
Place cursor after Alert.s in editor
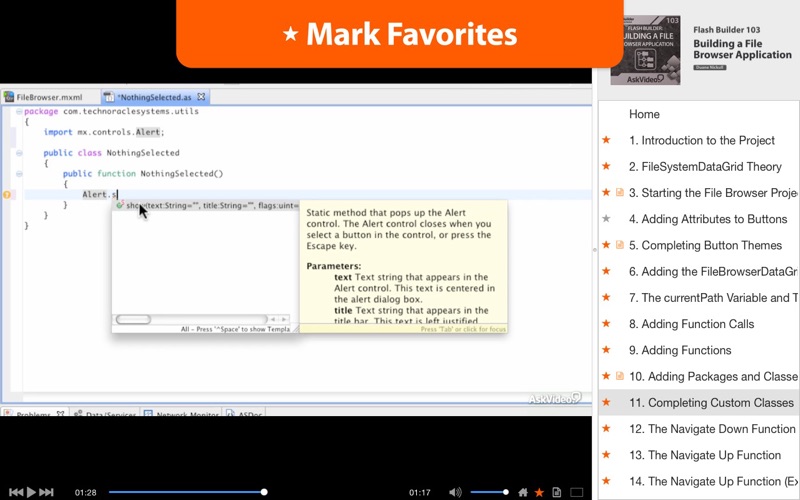(x=117, y=194)
